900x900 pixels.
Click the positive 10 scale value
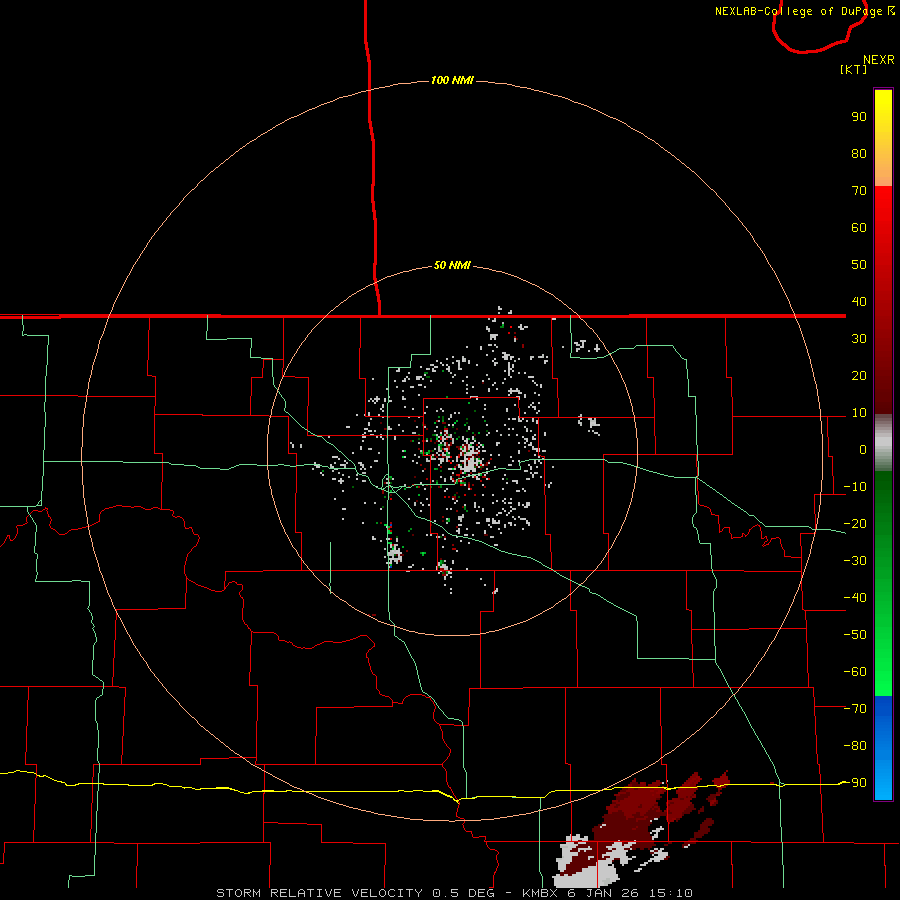pos(859,413)
